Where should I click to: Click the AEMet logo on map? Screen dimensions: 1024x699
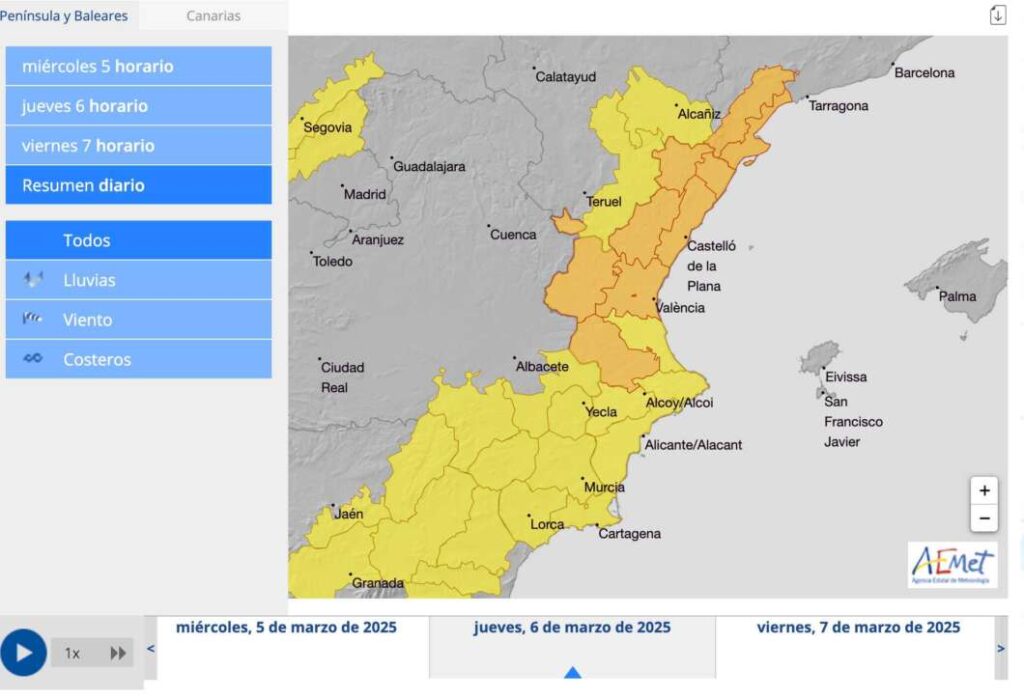click(952, 565)
